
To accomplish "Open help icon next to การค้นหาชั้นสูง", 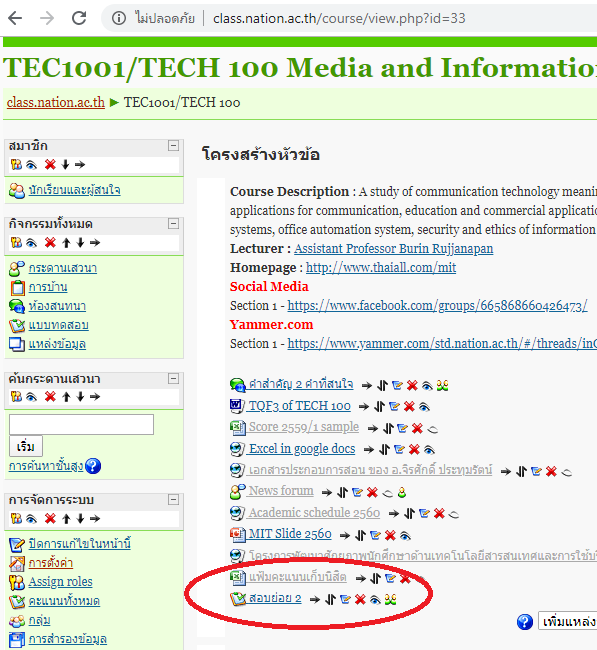I will click(x=93, y=466).
